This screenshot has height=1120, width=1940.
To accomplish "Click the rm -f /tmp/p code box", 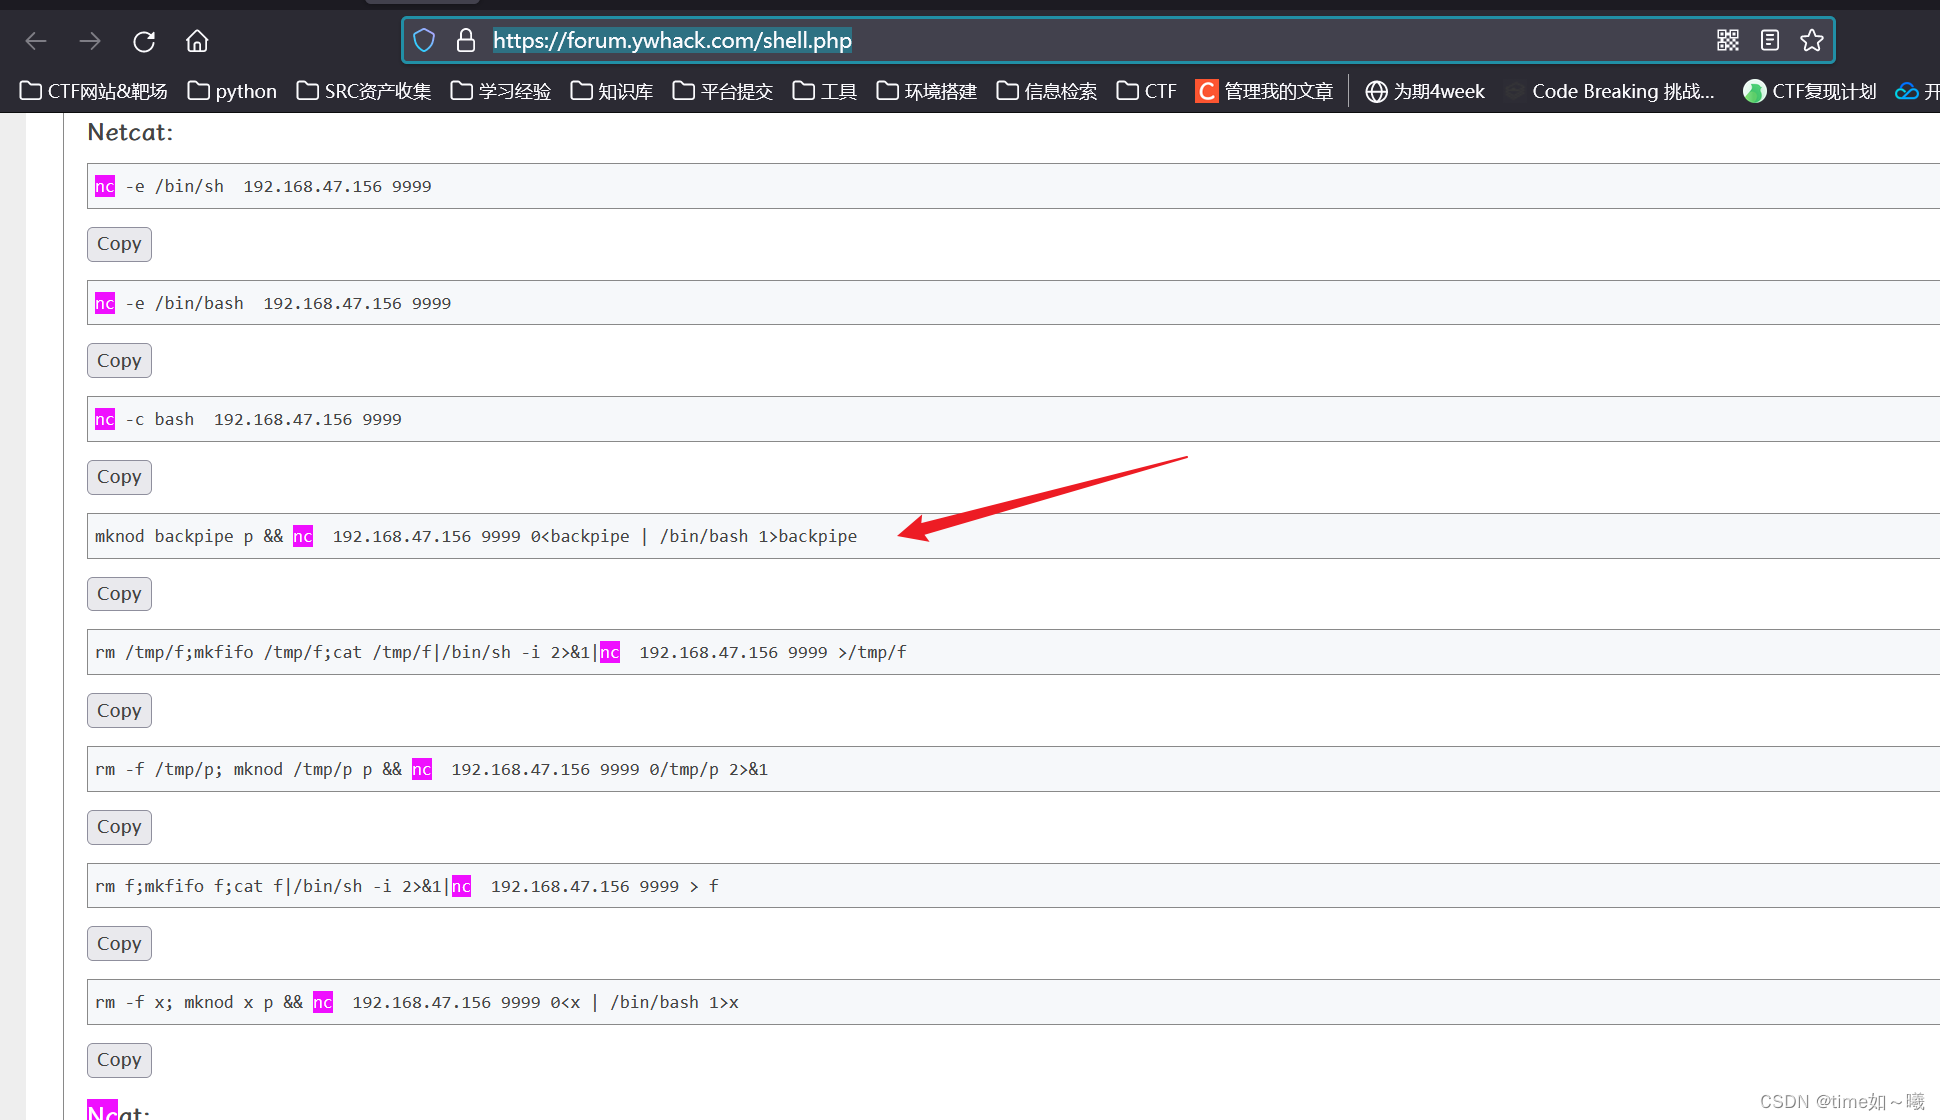I will coord(1013,769).
